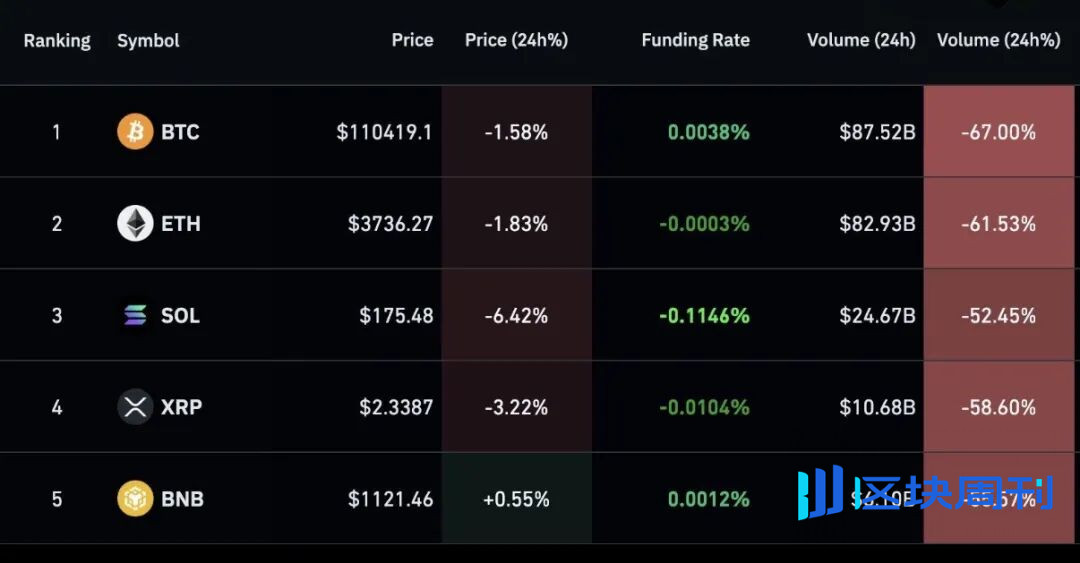Sort by Volume (24h%) header

998,41
